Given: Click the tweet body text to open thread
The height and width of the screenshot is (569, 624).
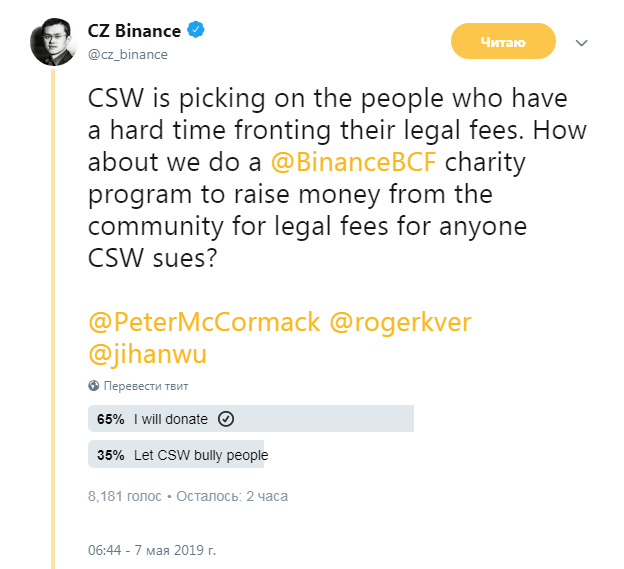Looking at the screenshot, I should tap(337, 178).
